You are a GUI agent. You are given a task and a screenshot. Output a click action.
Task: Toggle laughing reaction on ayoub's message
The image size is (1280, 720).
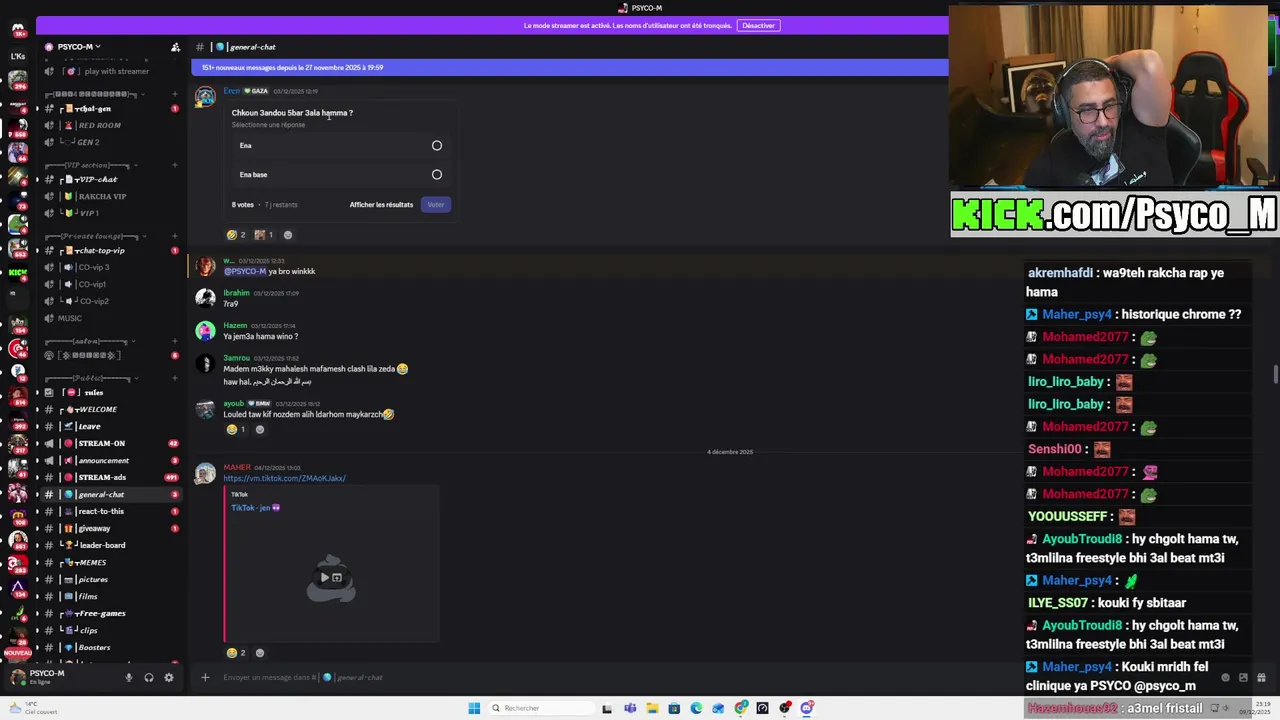(x=236, y=430)
